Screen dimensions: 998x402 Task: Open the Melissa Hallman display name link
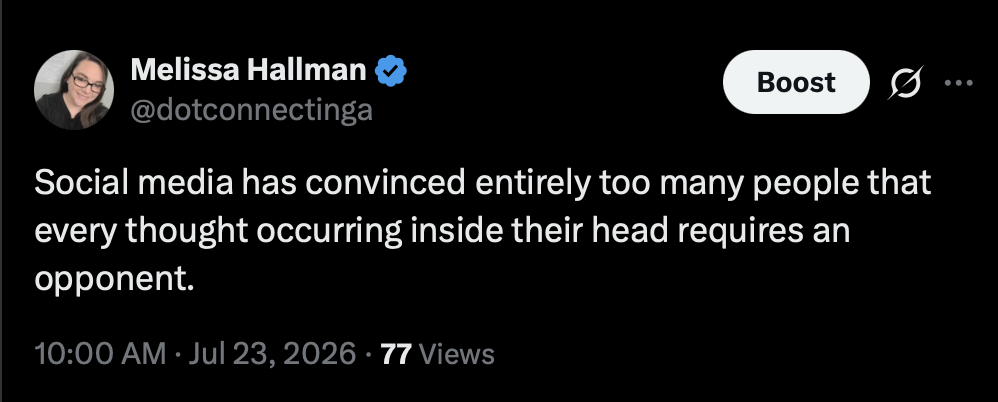249,69
